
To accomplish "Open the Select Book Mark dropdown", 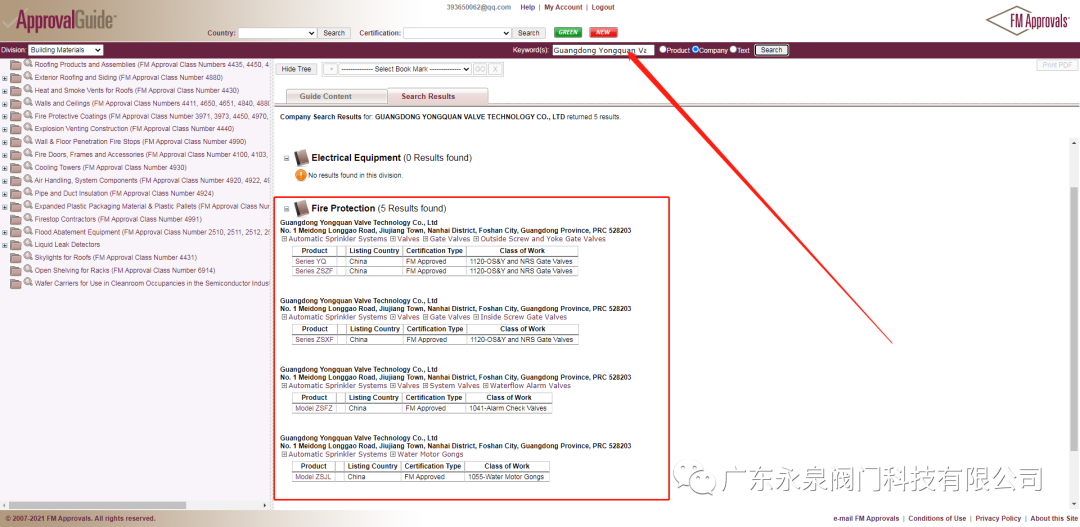I will point(404,69).
